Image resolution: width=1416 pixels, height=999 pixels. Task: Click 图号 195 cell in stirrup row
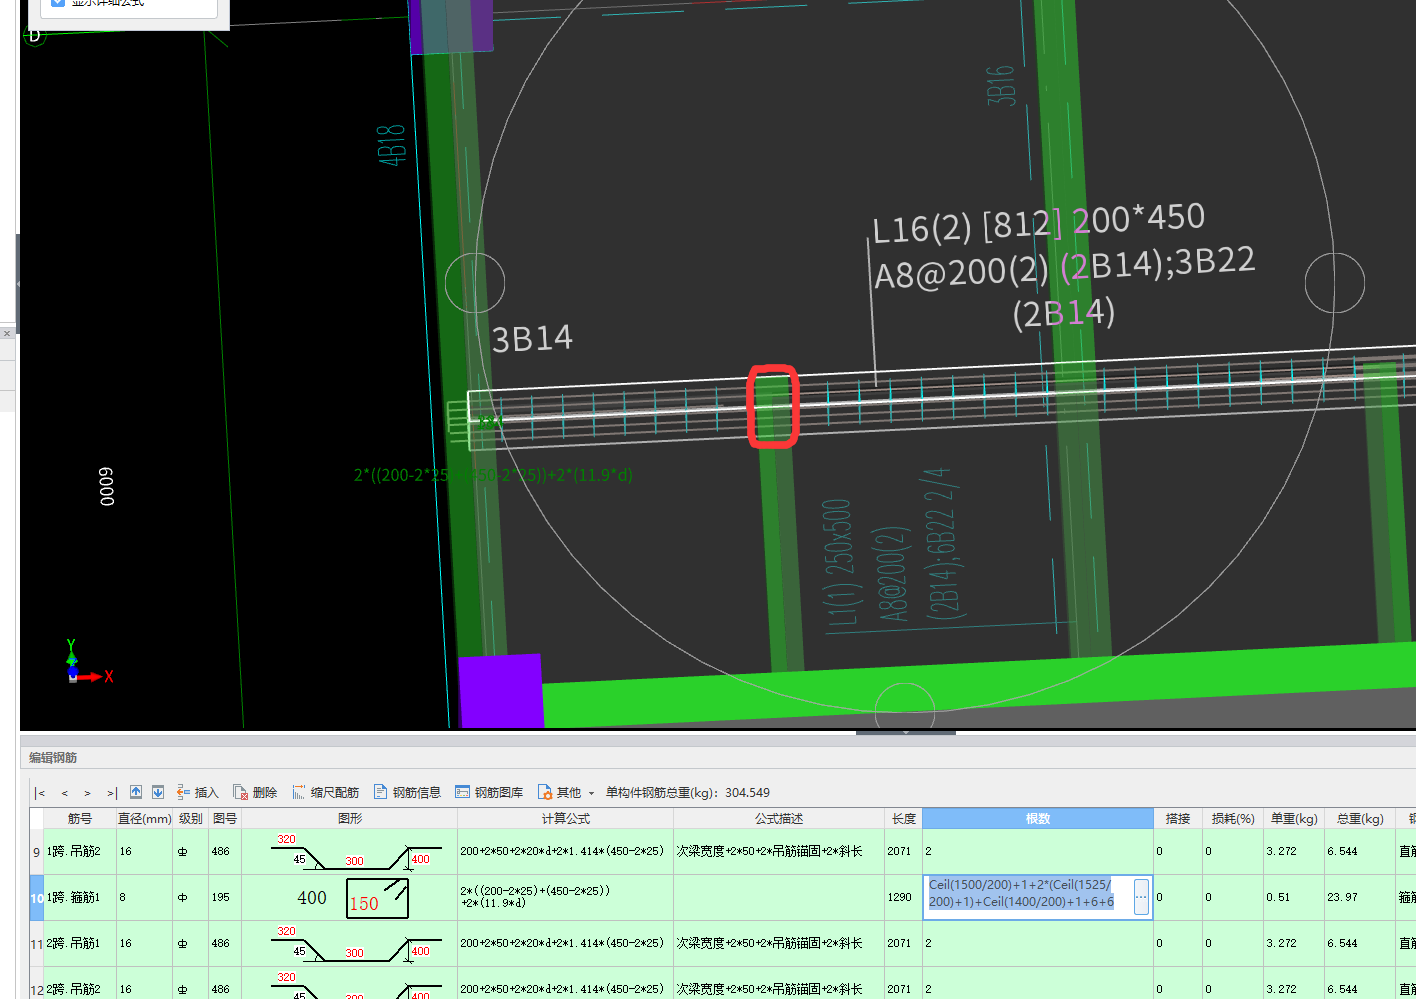[225, 898]
